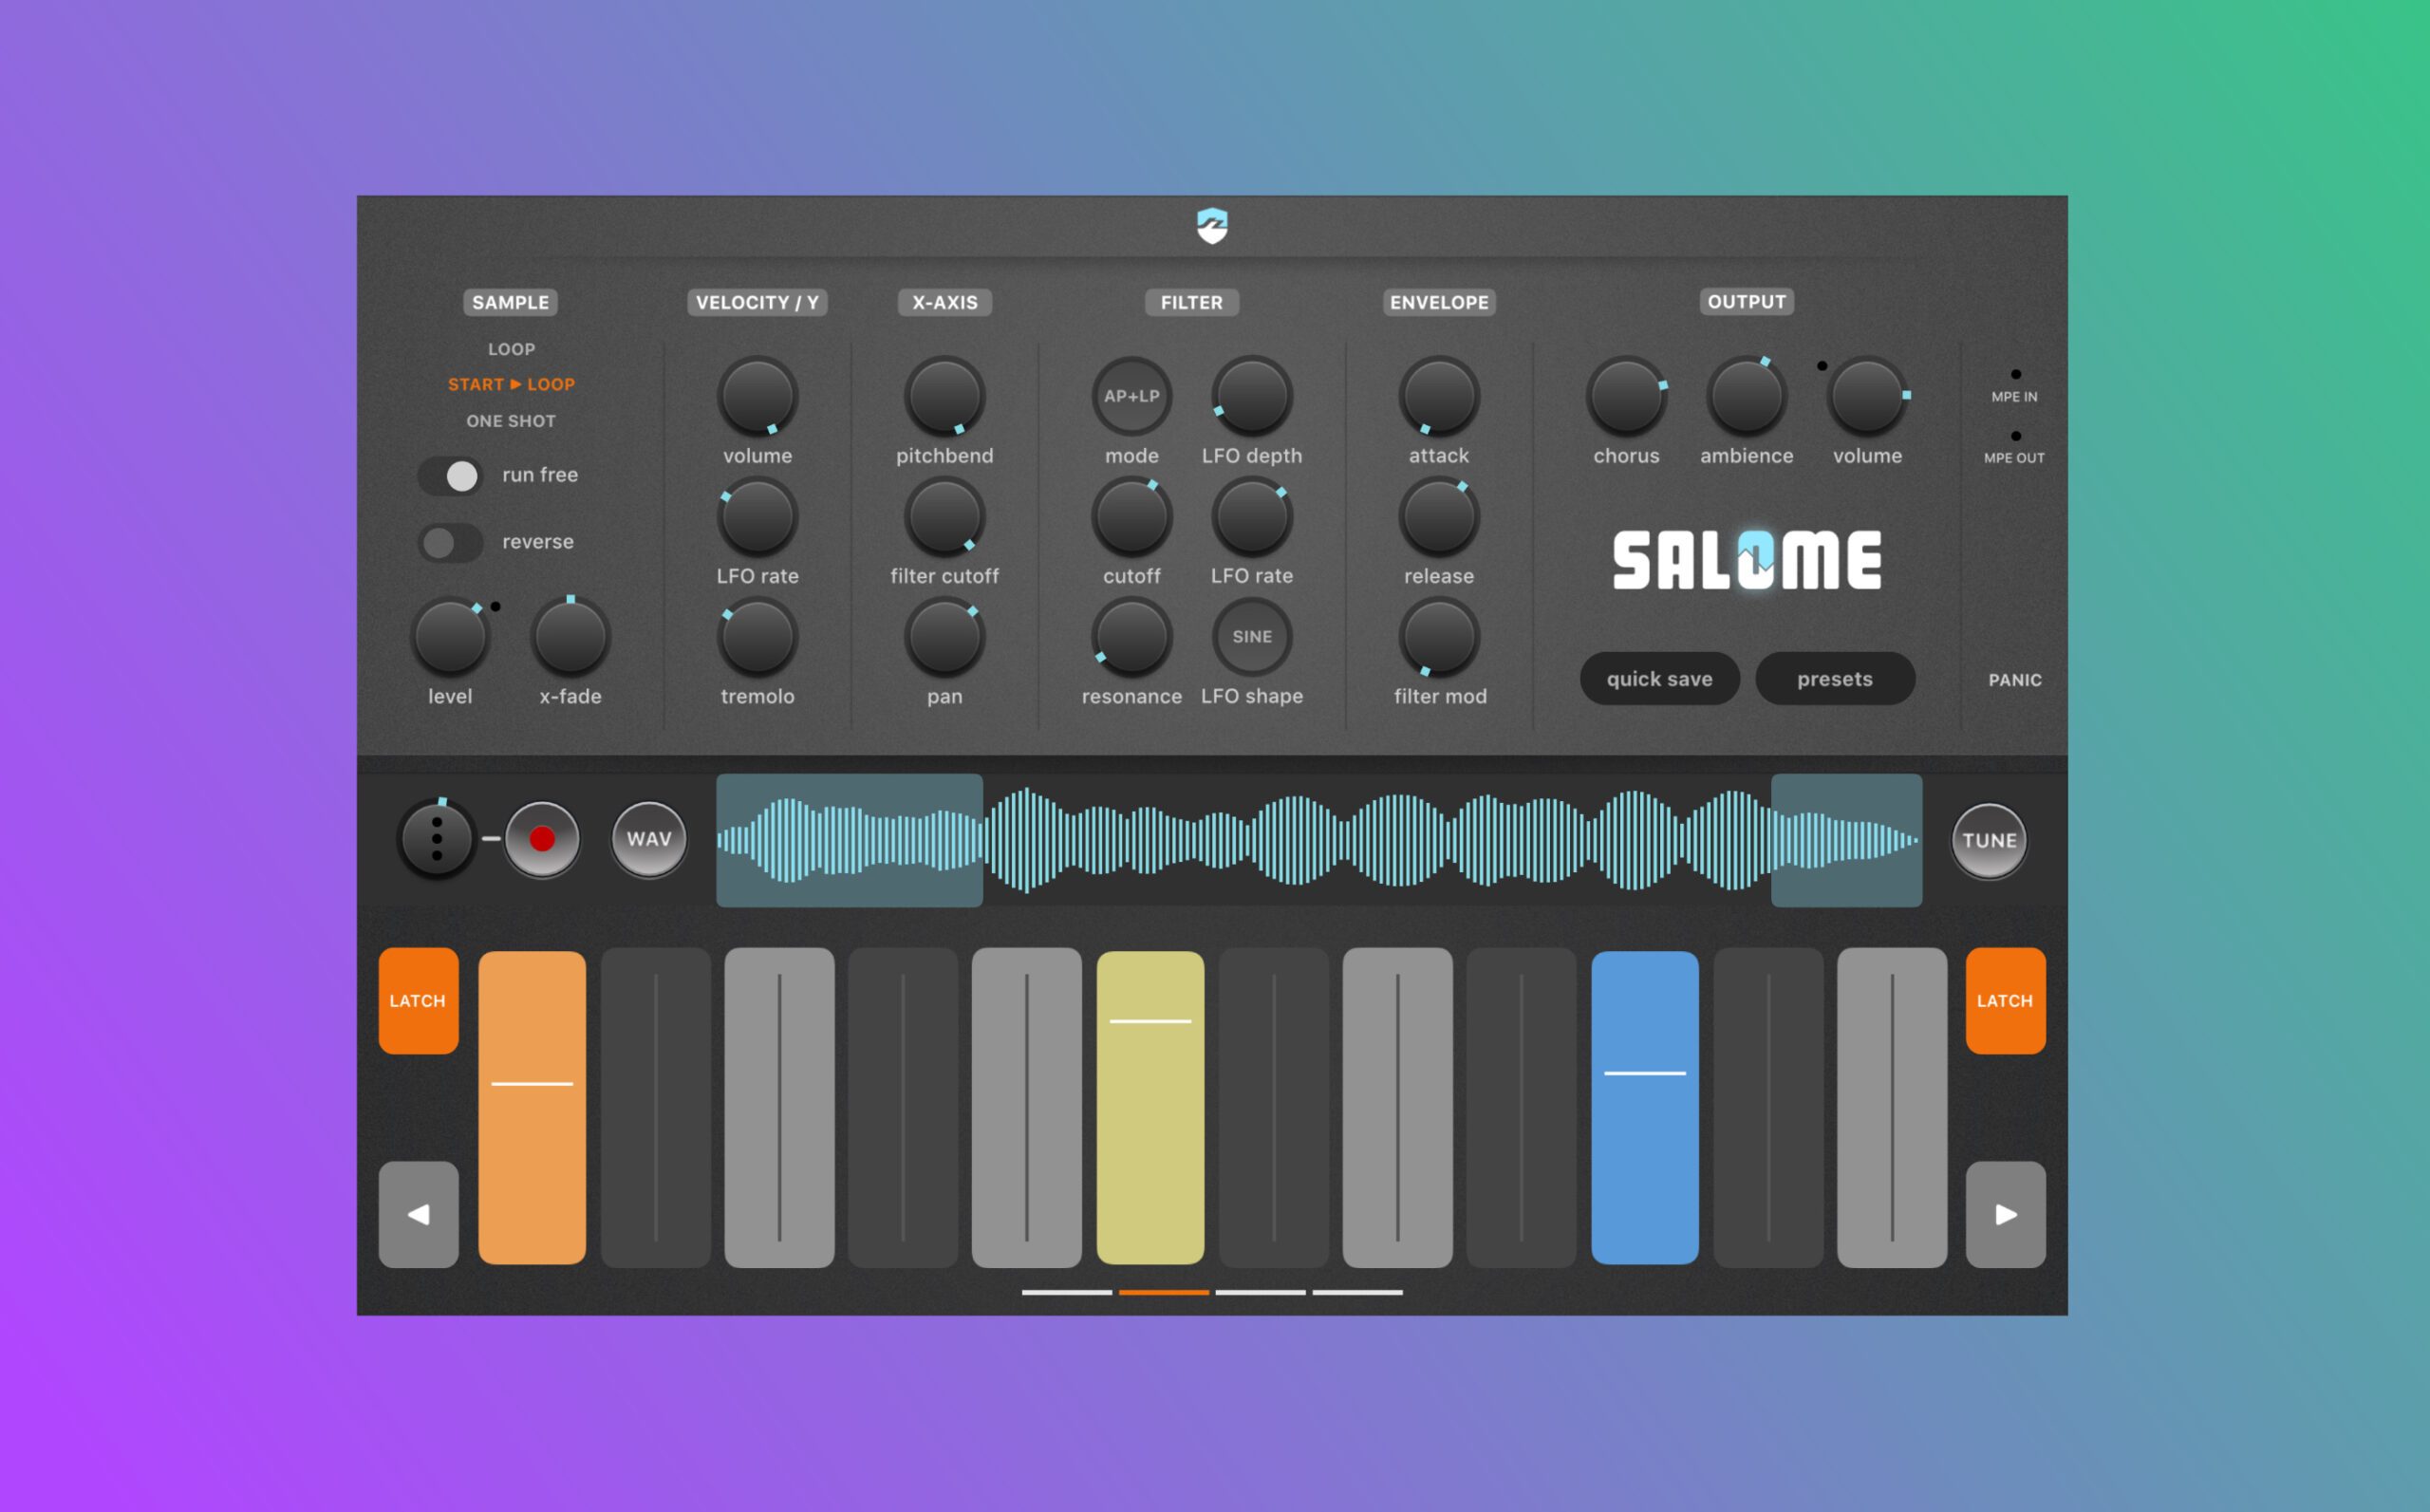Click the velocity LFO rate knob
This screenshot has width=2430, height=1512.
757,517
